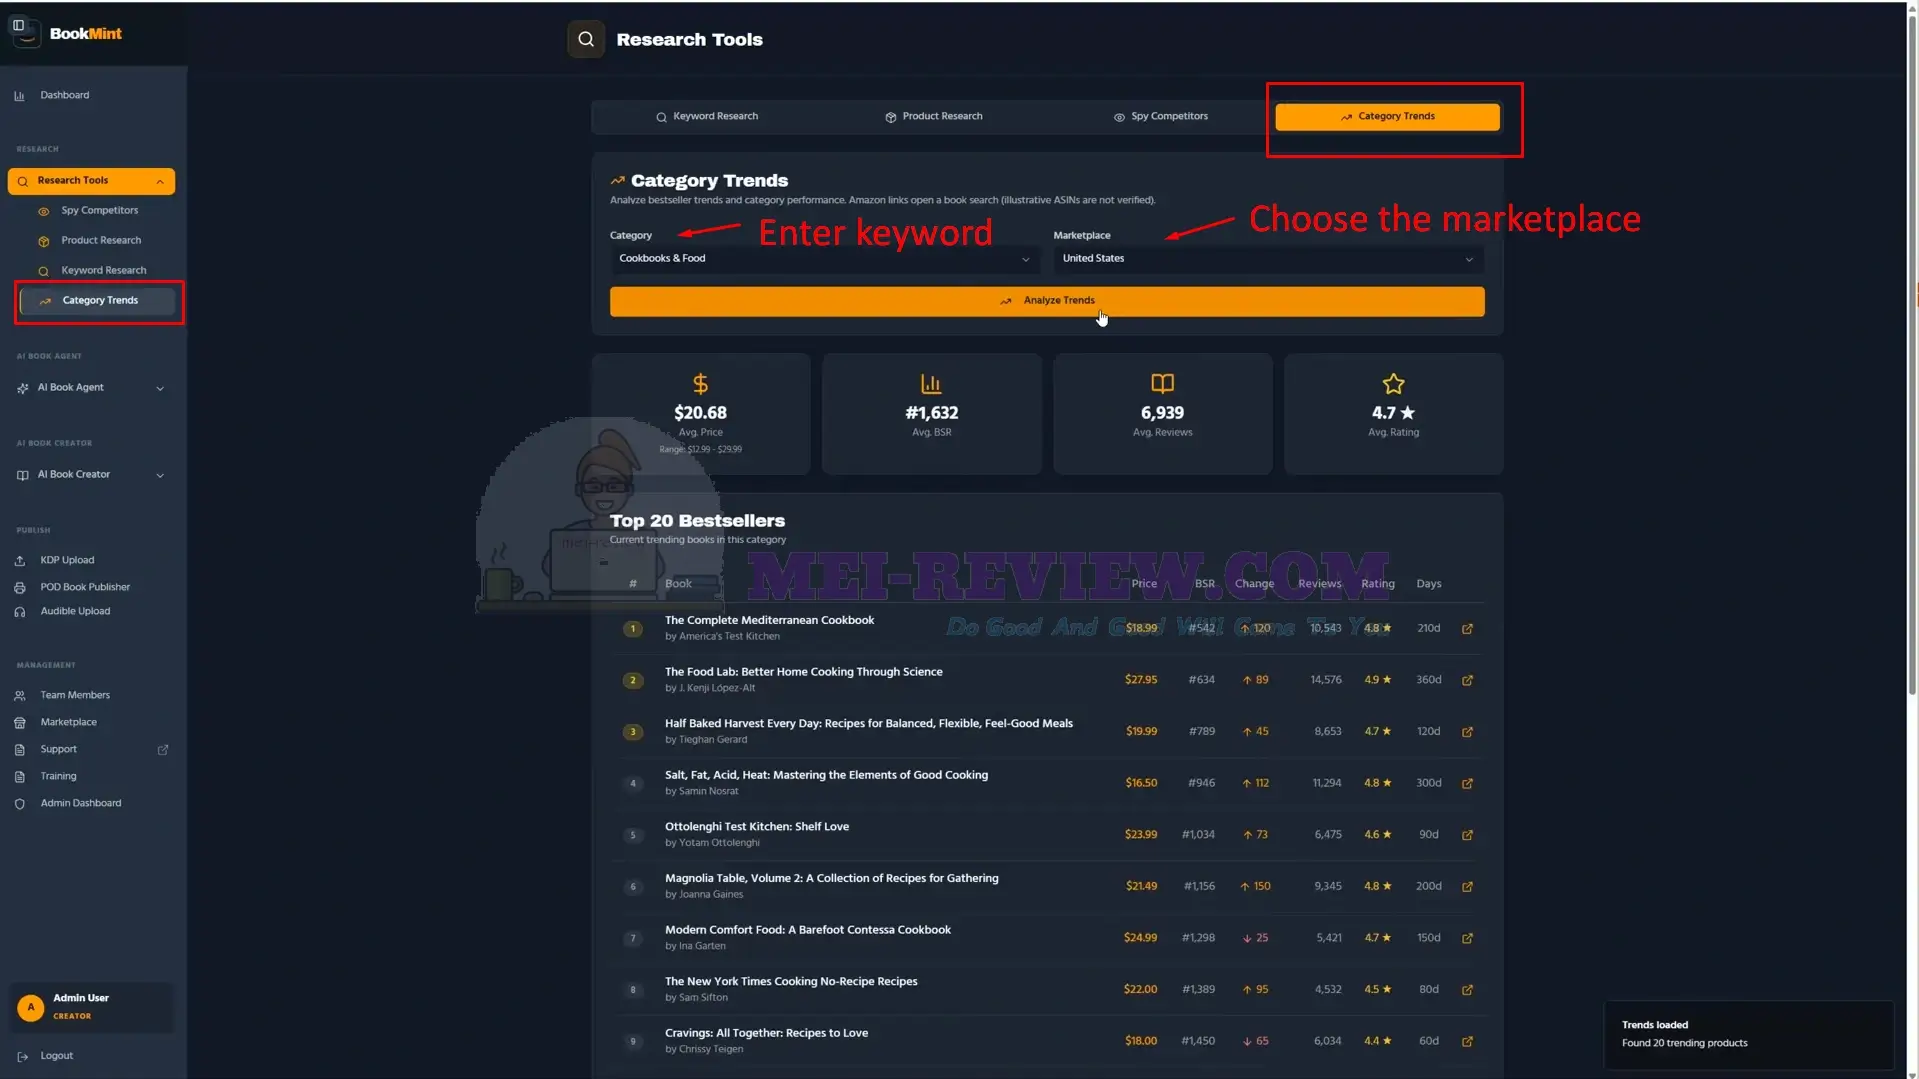Click the book Avg. Reviews card icon
Image resolution: width=1919 pixels, height=1079 pixels.
[x=1162, y=384]
